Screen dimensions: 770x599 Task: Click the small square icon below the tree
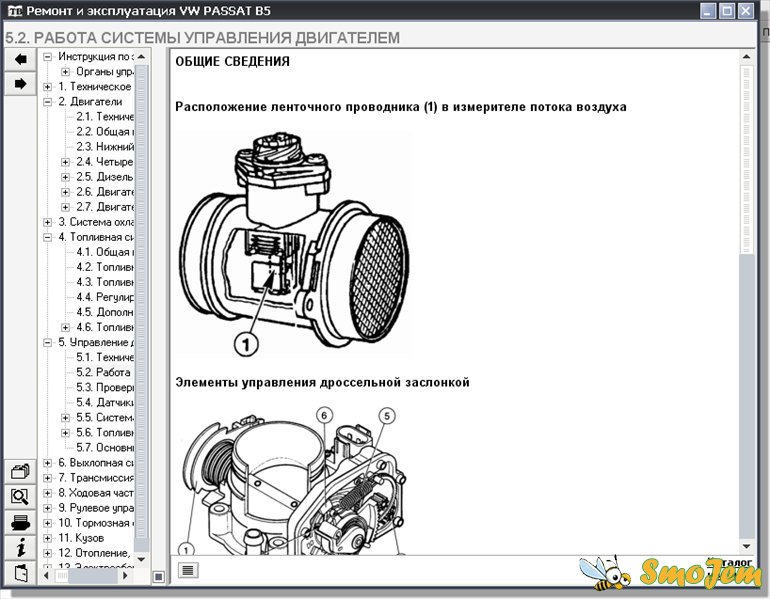coord(159,576)
